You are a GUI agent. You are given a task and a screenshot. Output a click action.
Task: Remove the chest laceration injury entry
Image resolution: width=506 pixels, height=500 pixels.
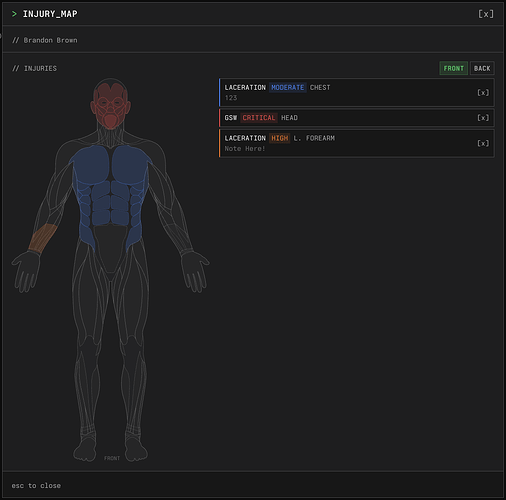click(483, 93)
